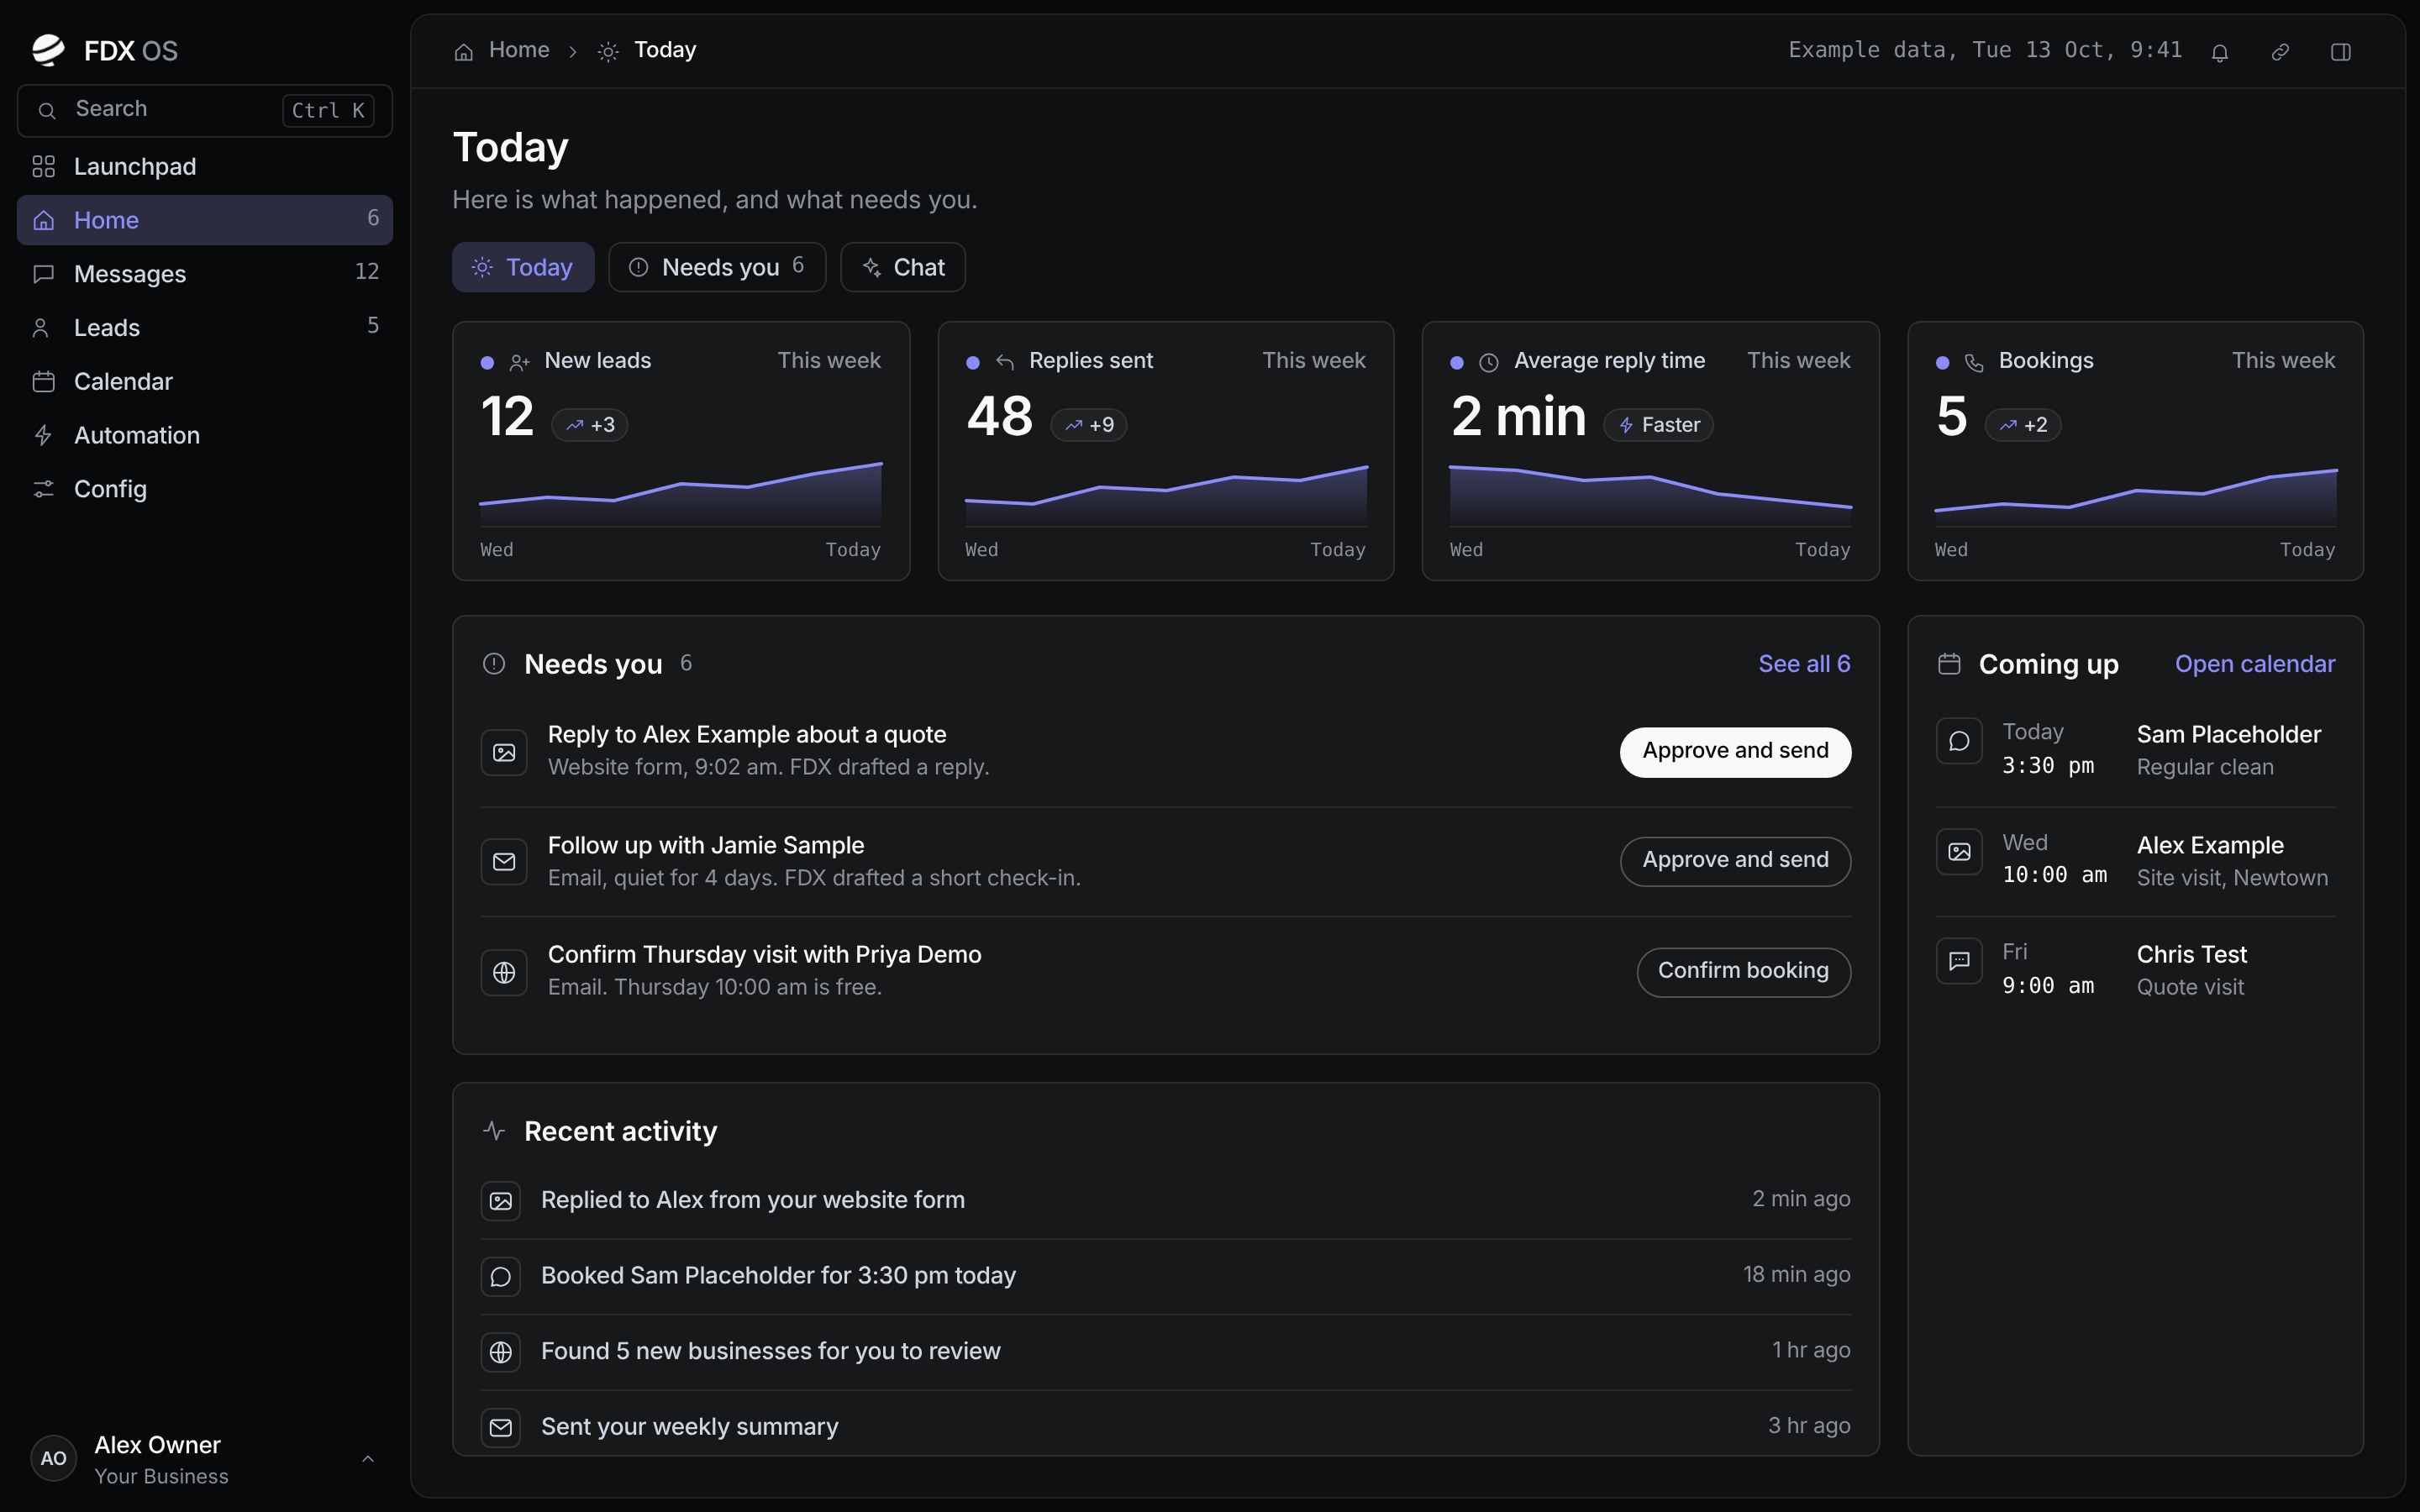Click the image icon beside Replied to Alex
Screen dimensions: 2420x1512
[x=501, y=1200]
